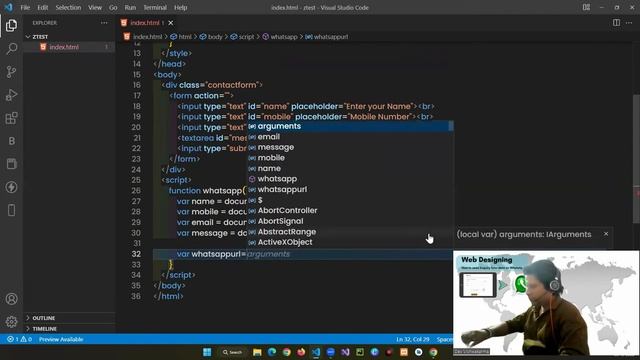640x360 pixels.
Task: Open Run and Debug view
Action: (x=11, y=95)
